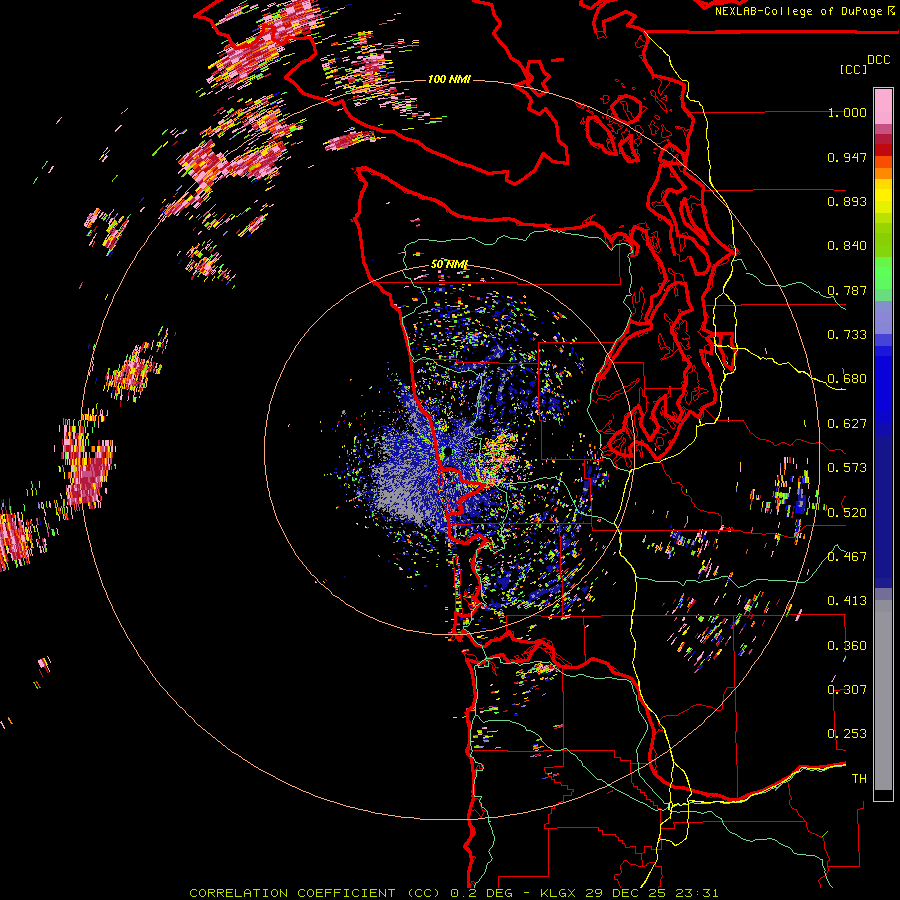Screen dimensions: 900x900
Task: Click the 0.787 scale value
Action: pos(847,290)
